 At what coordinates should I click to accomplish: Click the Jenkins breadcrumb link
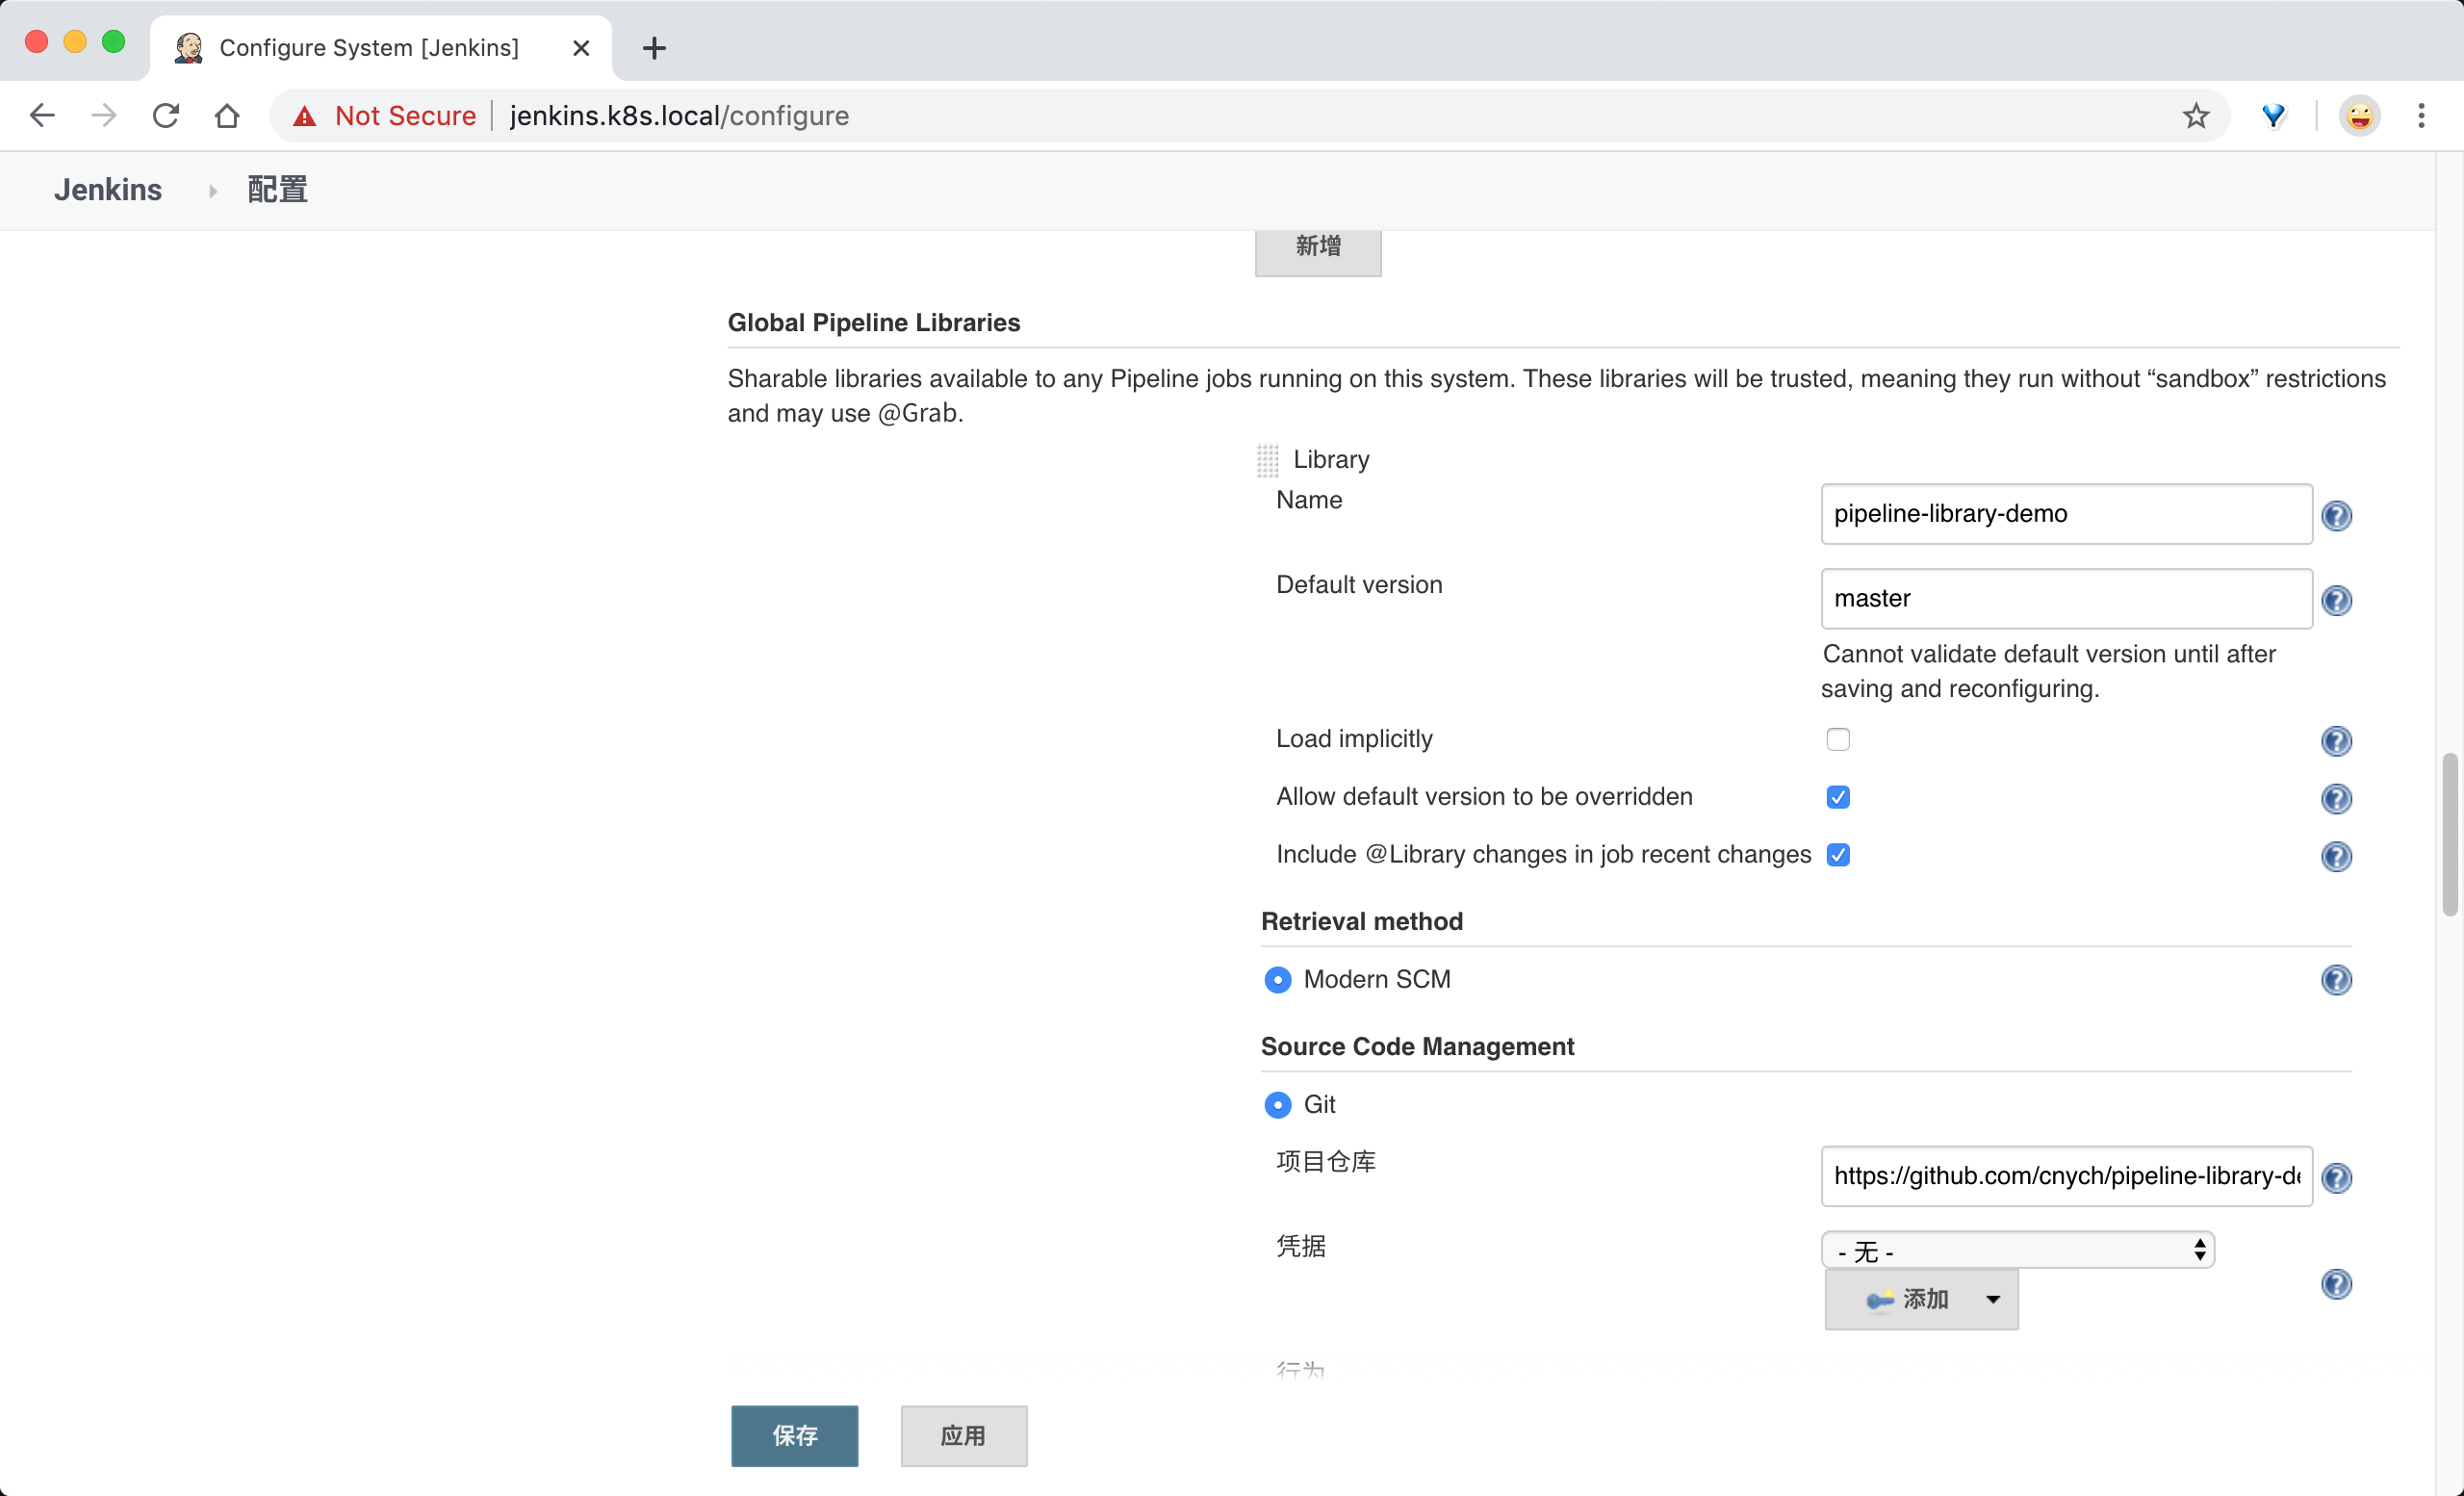[x=108, y=189]
